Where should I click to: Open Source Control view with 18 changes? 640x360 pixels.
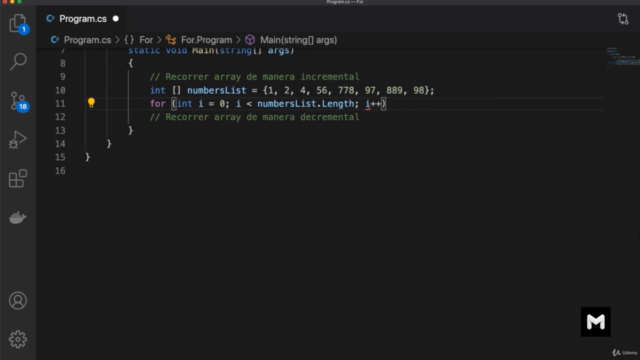[x=18, y=101]
